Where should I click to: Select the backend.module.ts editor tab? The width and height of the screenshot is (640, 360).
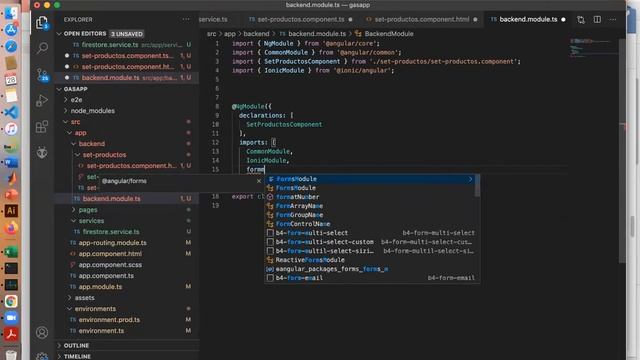[528, 19]
